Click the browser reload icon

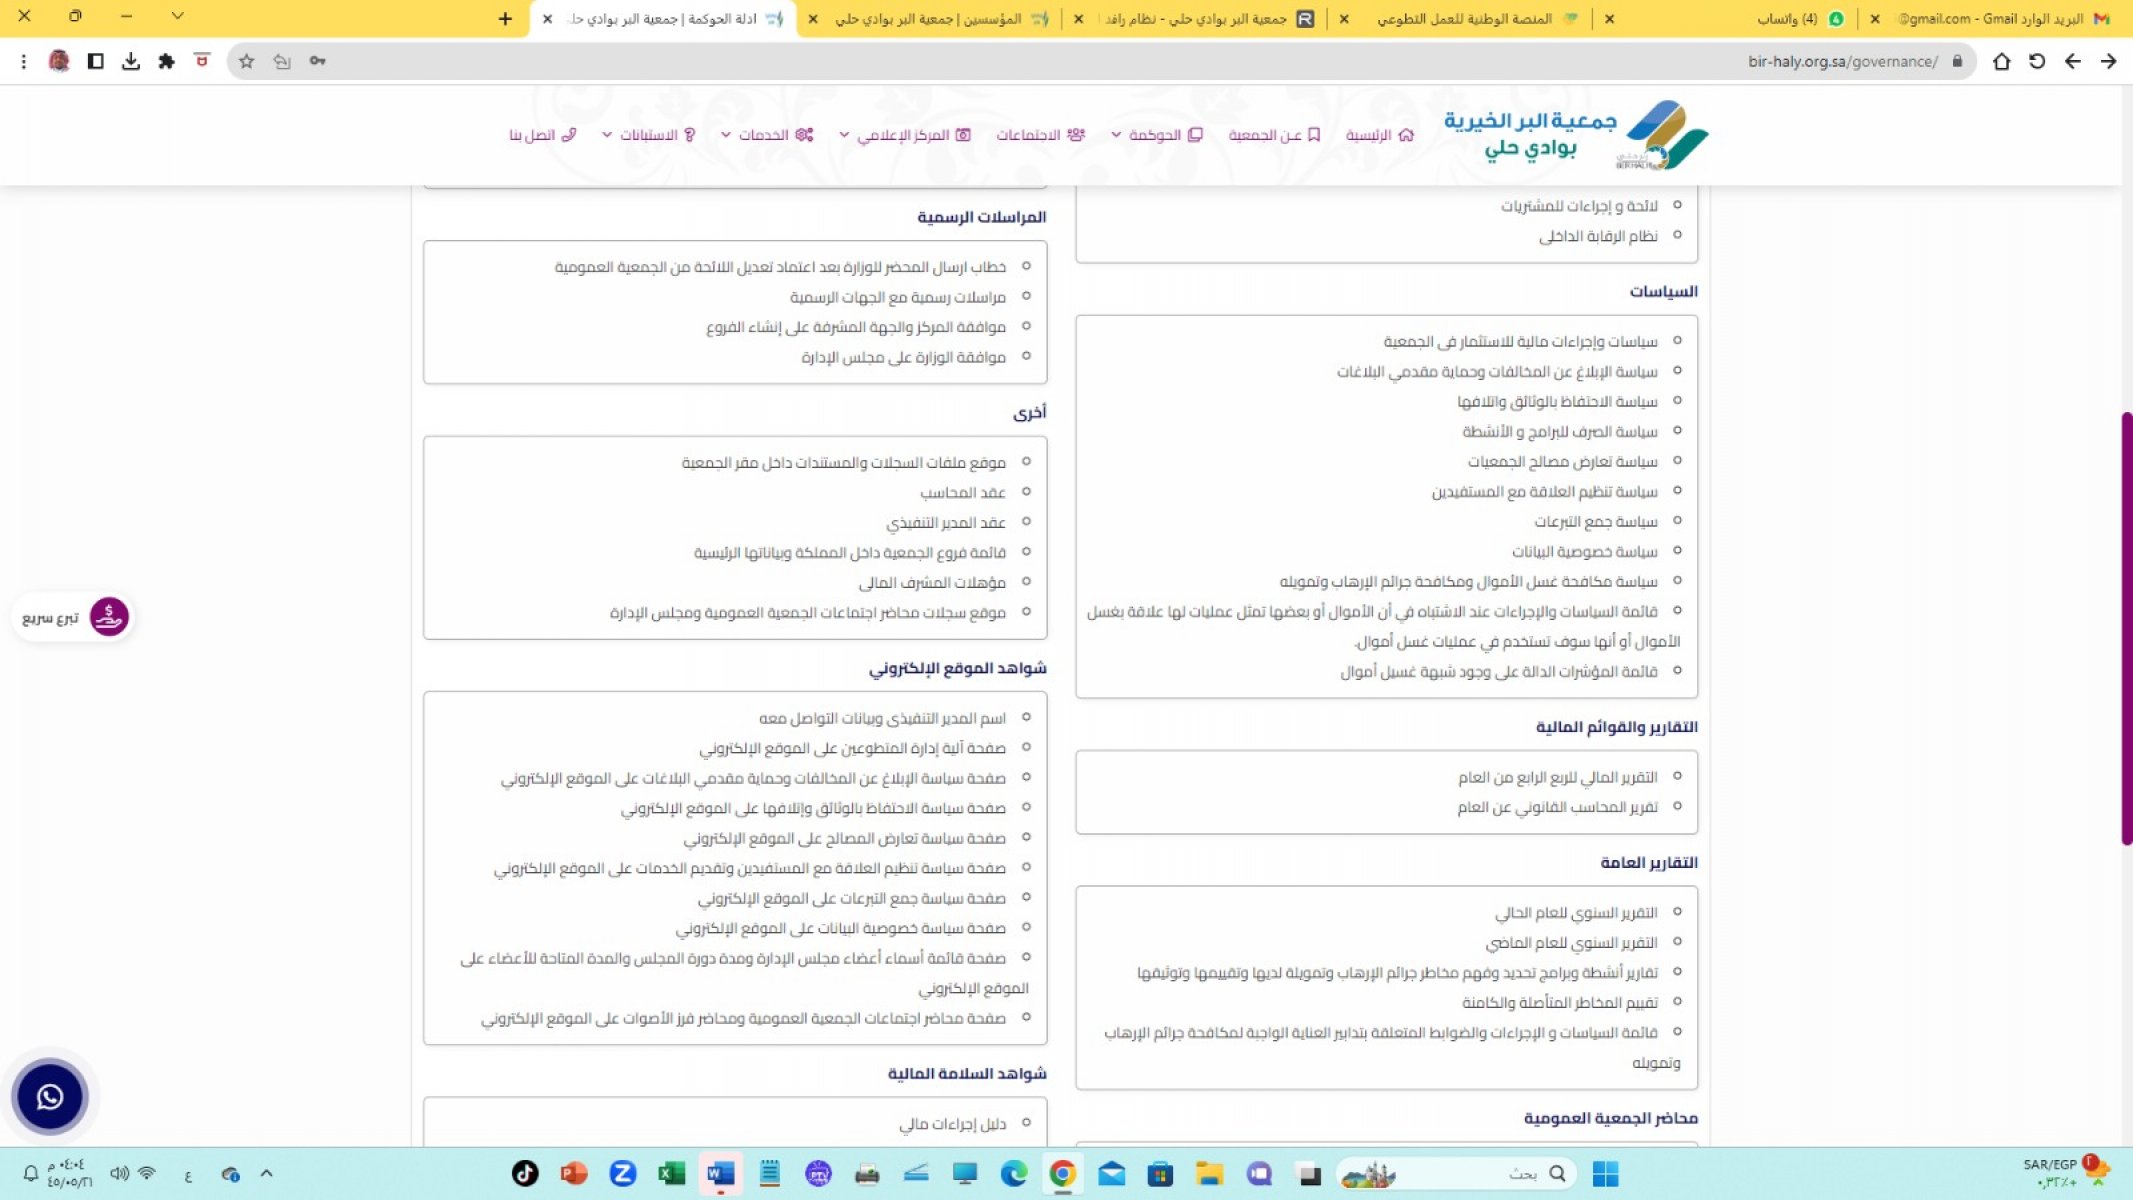[x=2037, y=61]
